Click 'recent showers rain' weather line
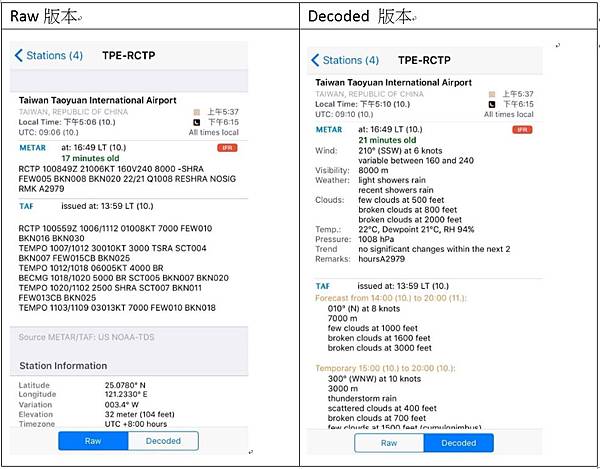The width and height of the screenshot is (600, 469). pyautogui.click(x=396, y=190)
